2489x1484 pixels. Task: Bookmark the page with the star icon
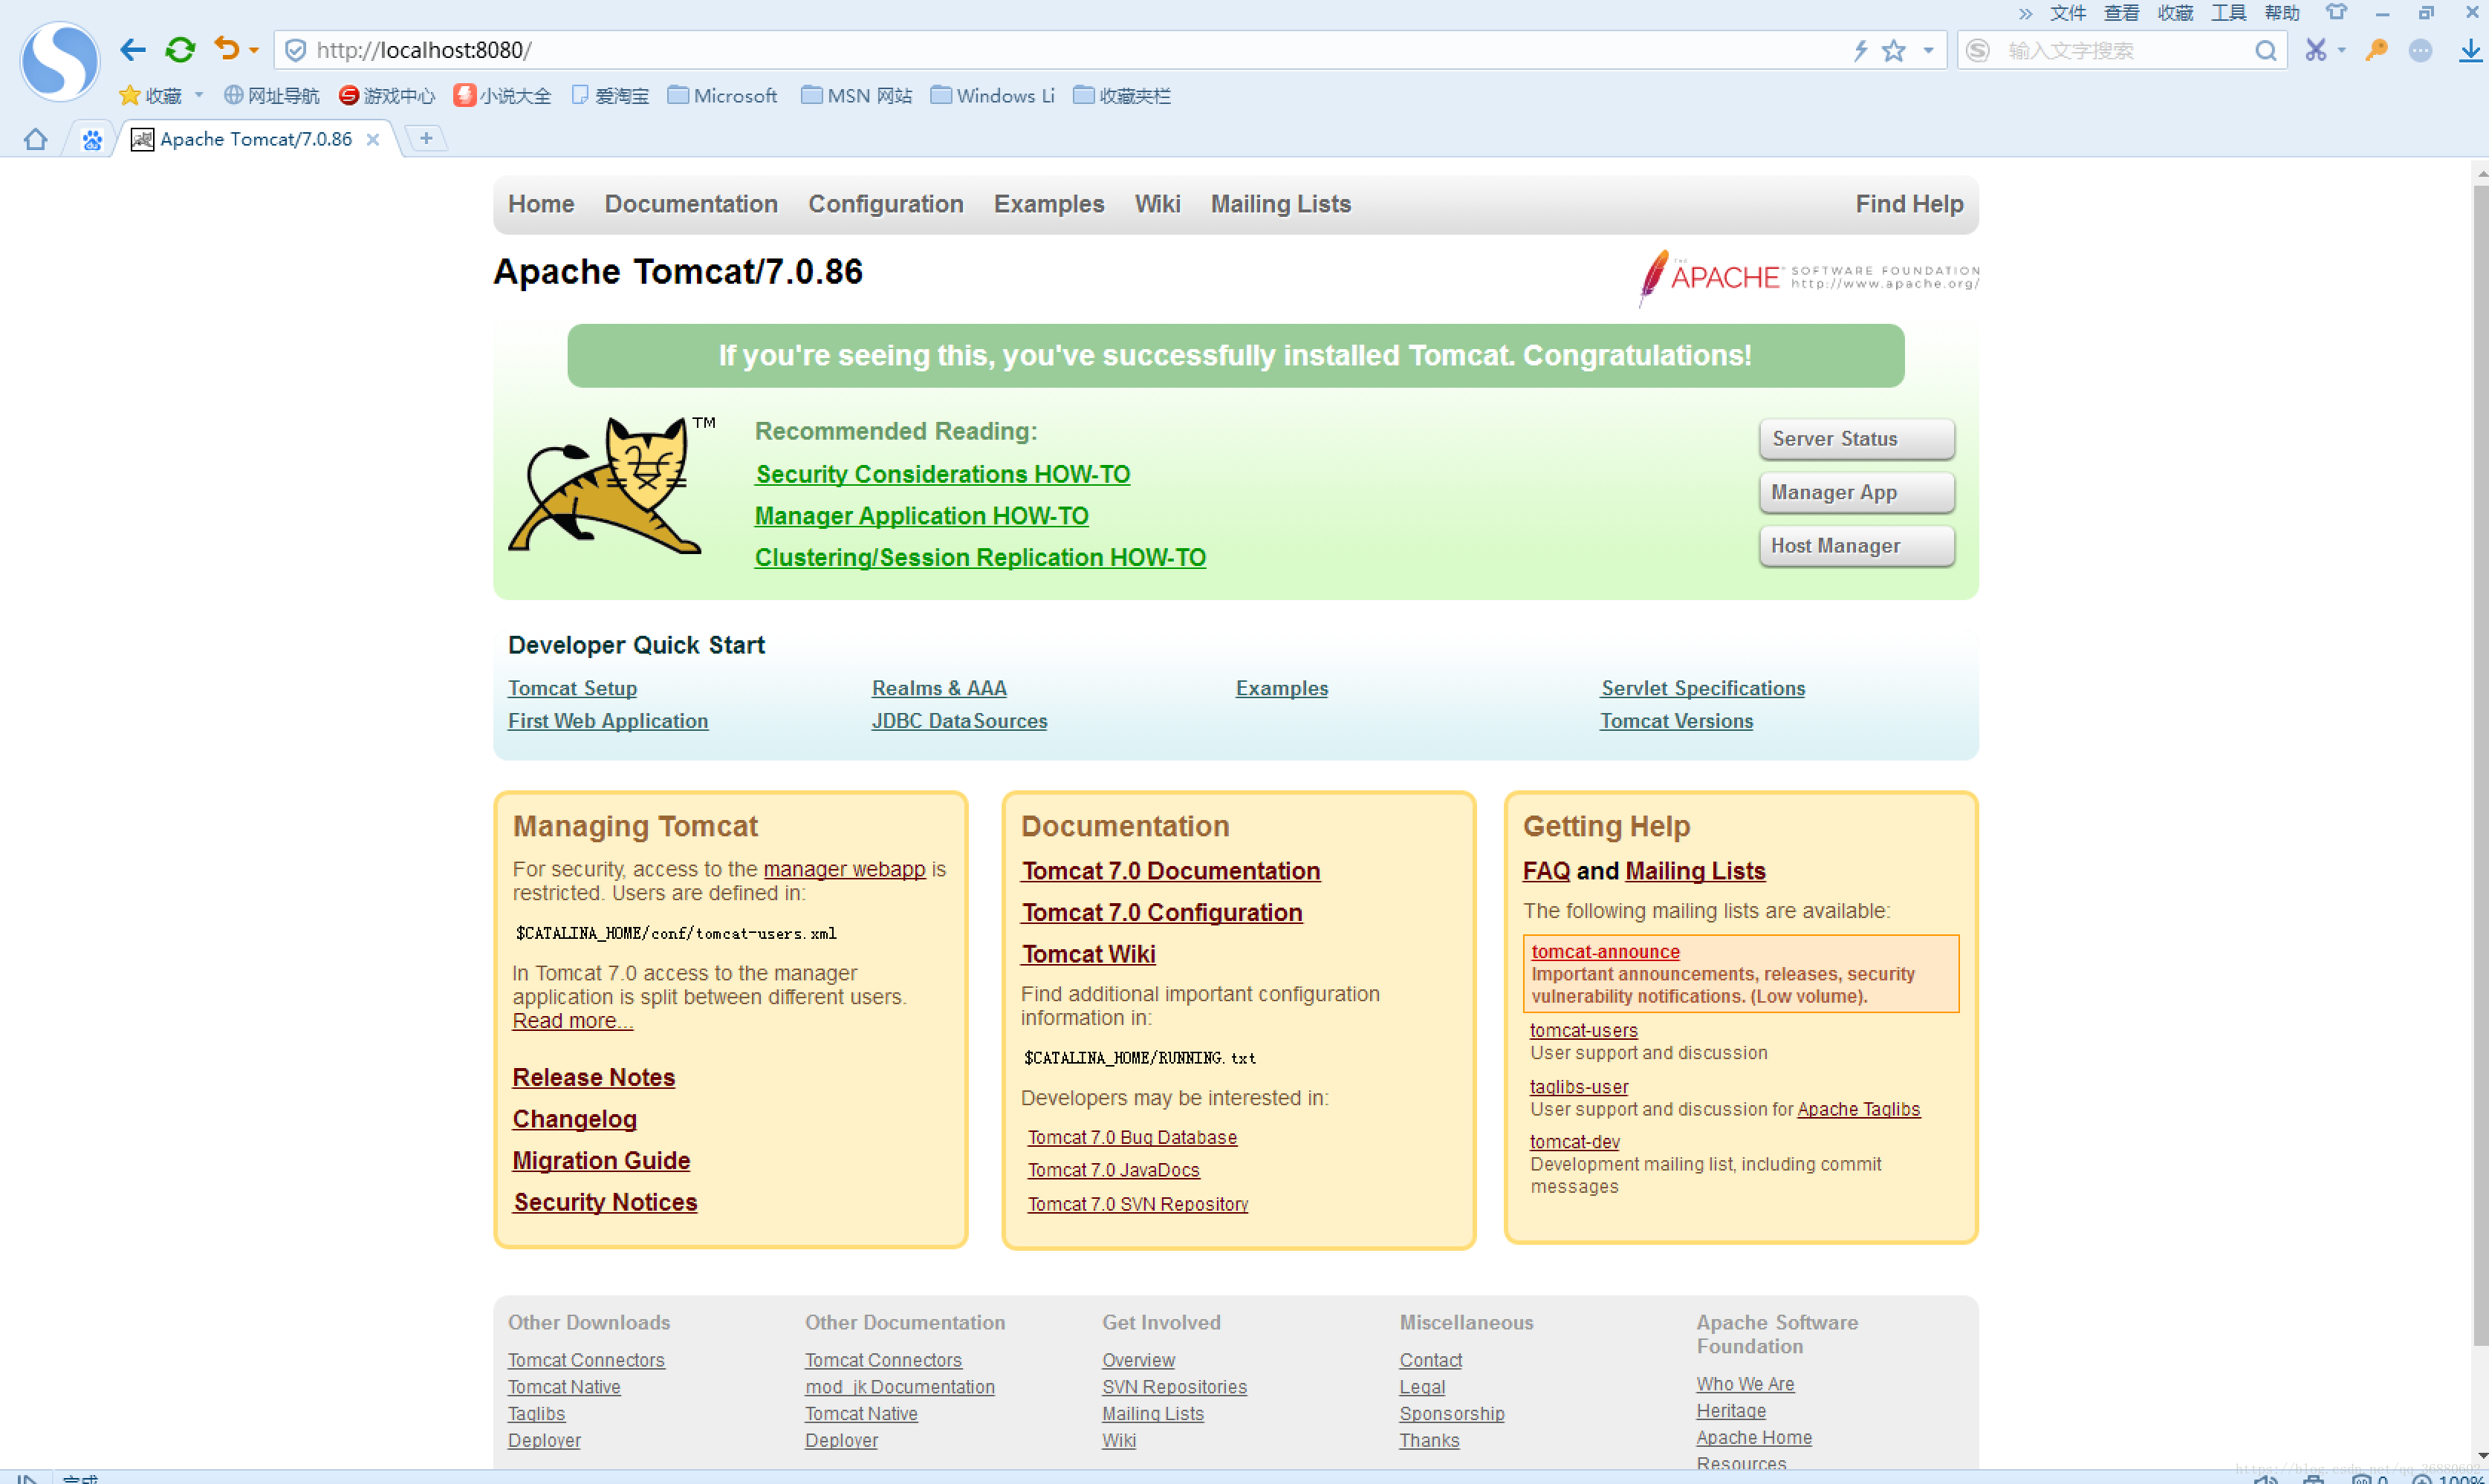click(x=1894, y=50)
